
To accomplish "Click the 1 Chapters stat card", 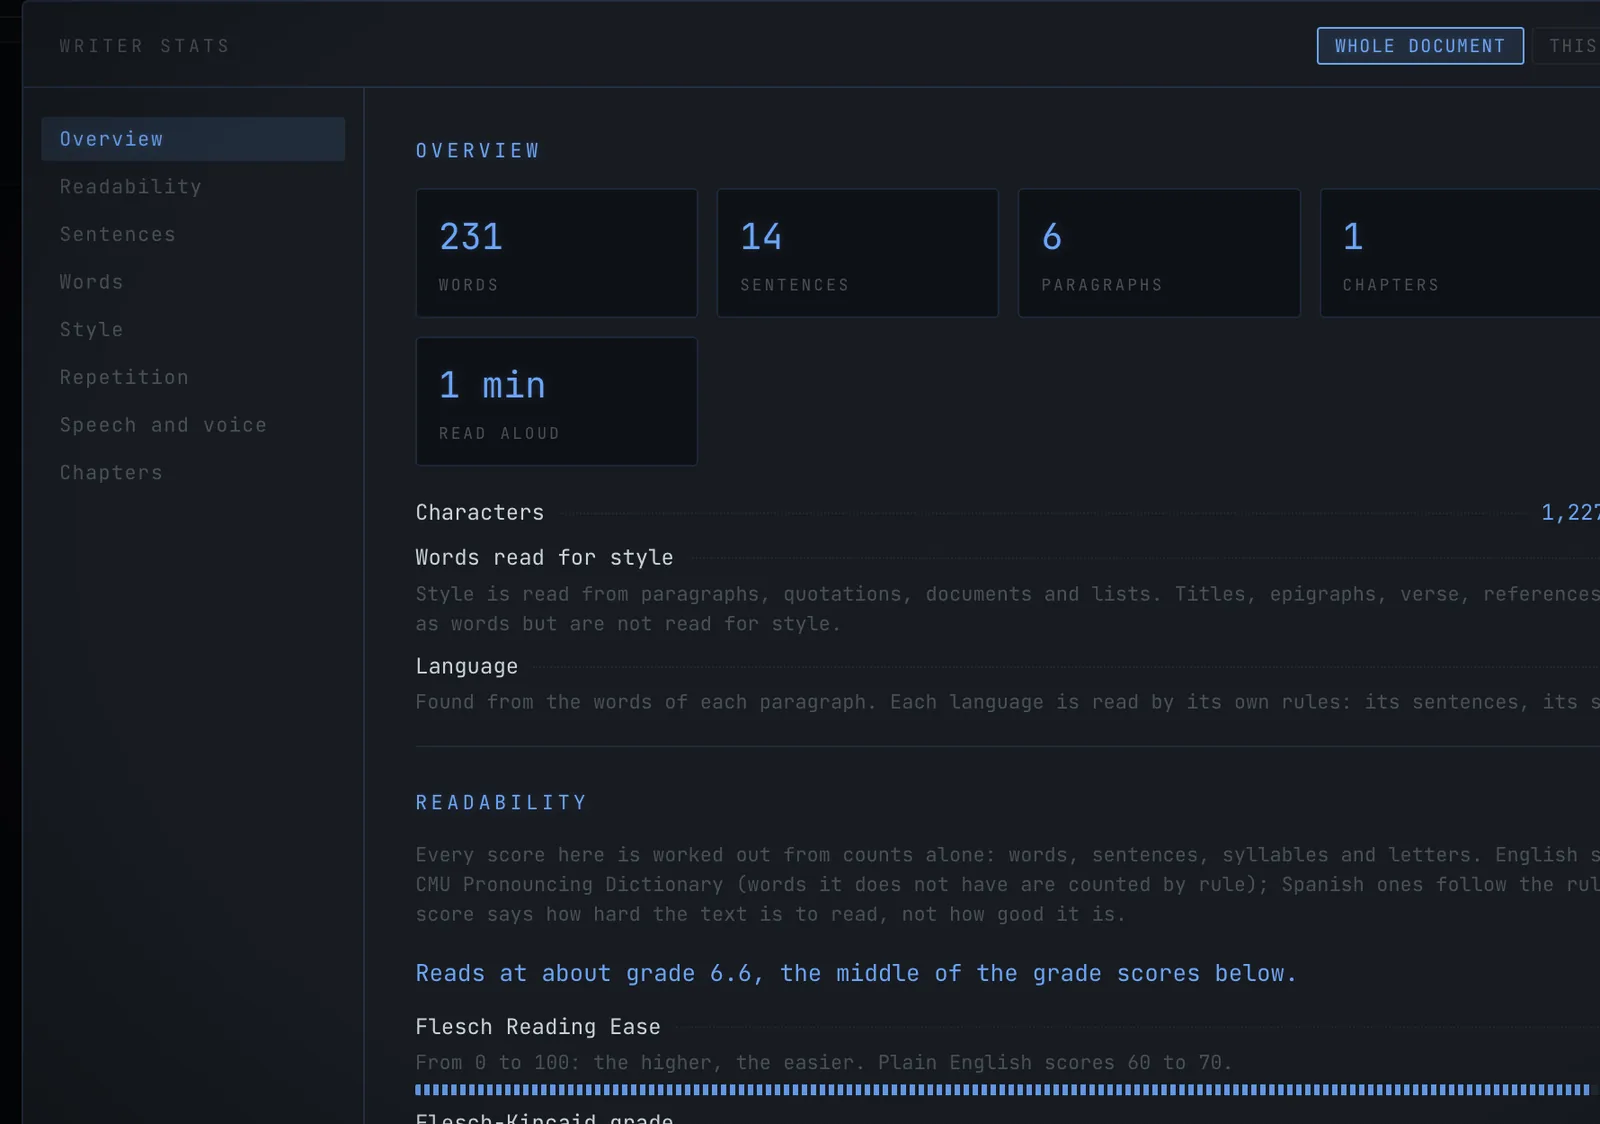I will tap(1460, 253).
